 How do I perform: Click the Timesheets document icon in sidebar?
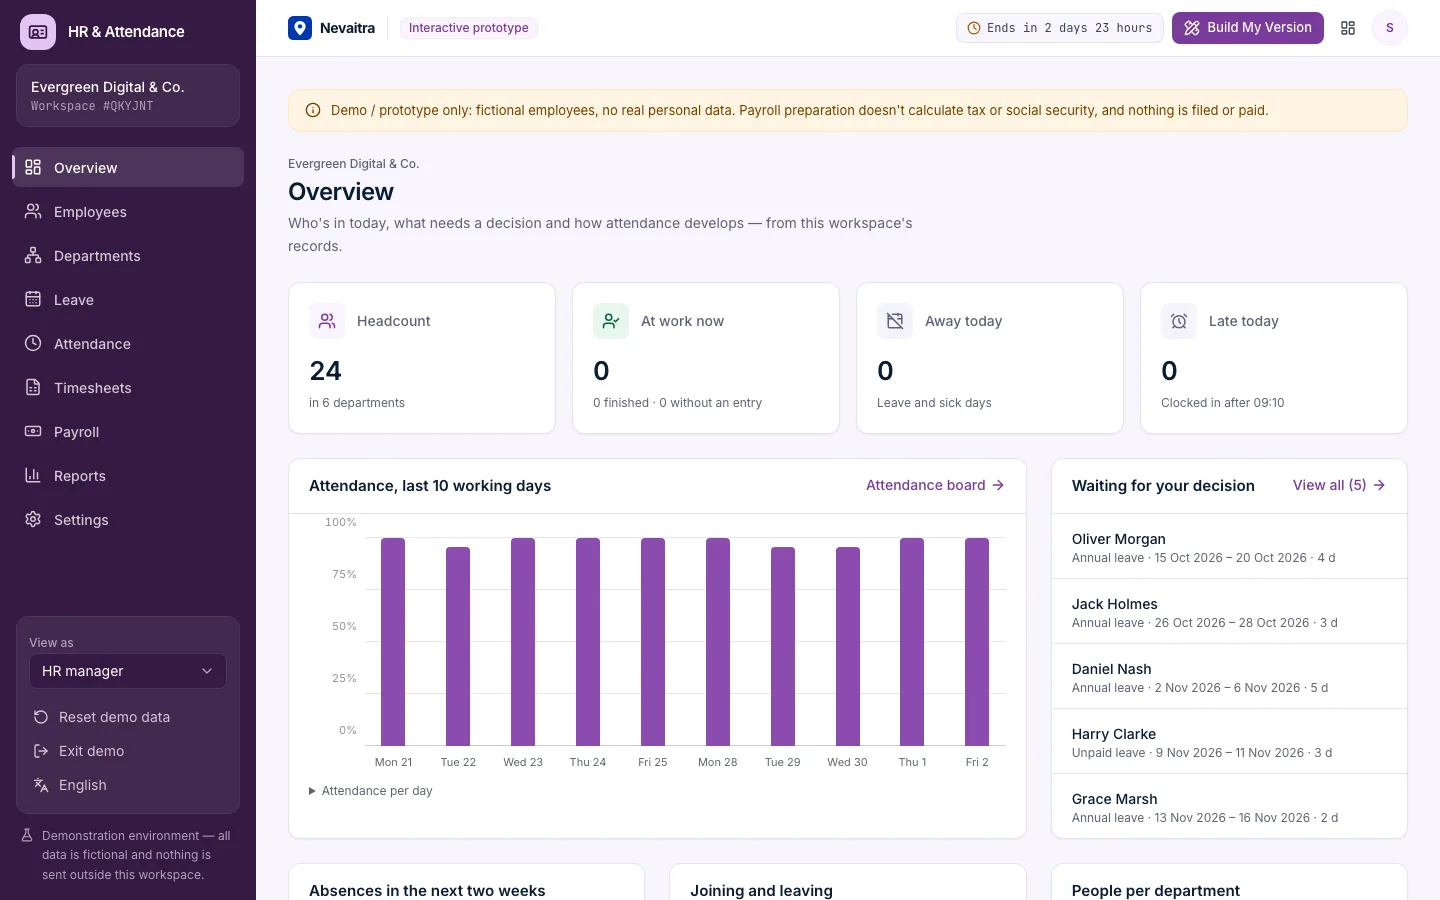(33, 387)
